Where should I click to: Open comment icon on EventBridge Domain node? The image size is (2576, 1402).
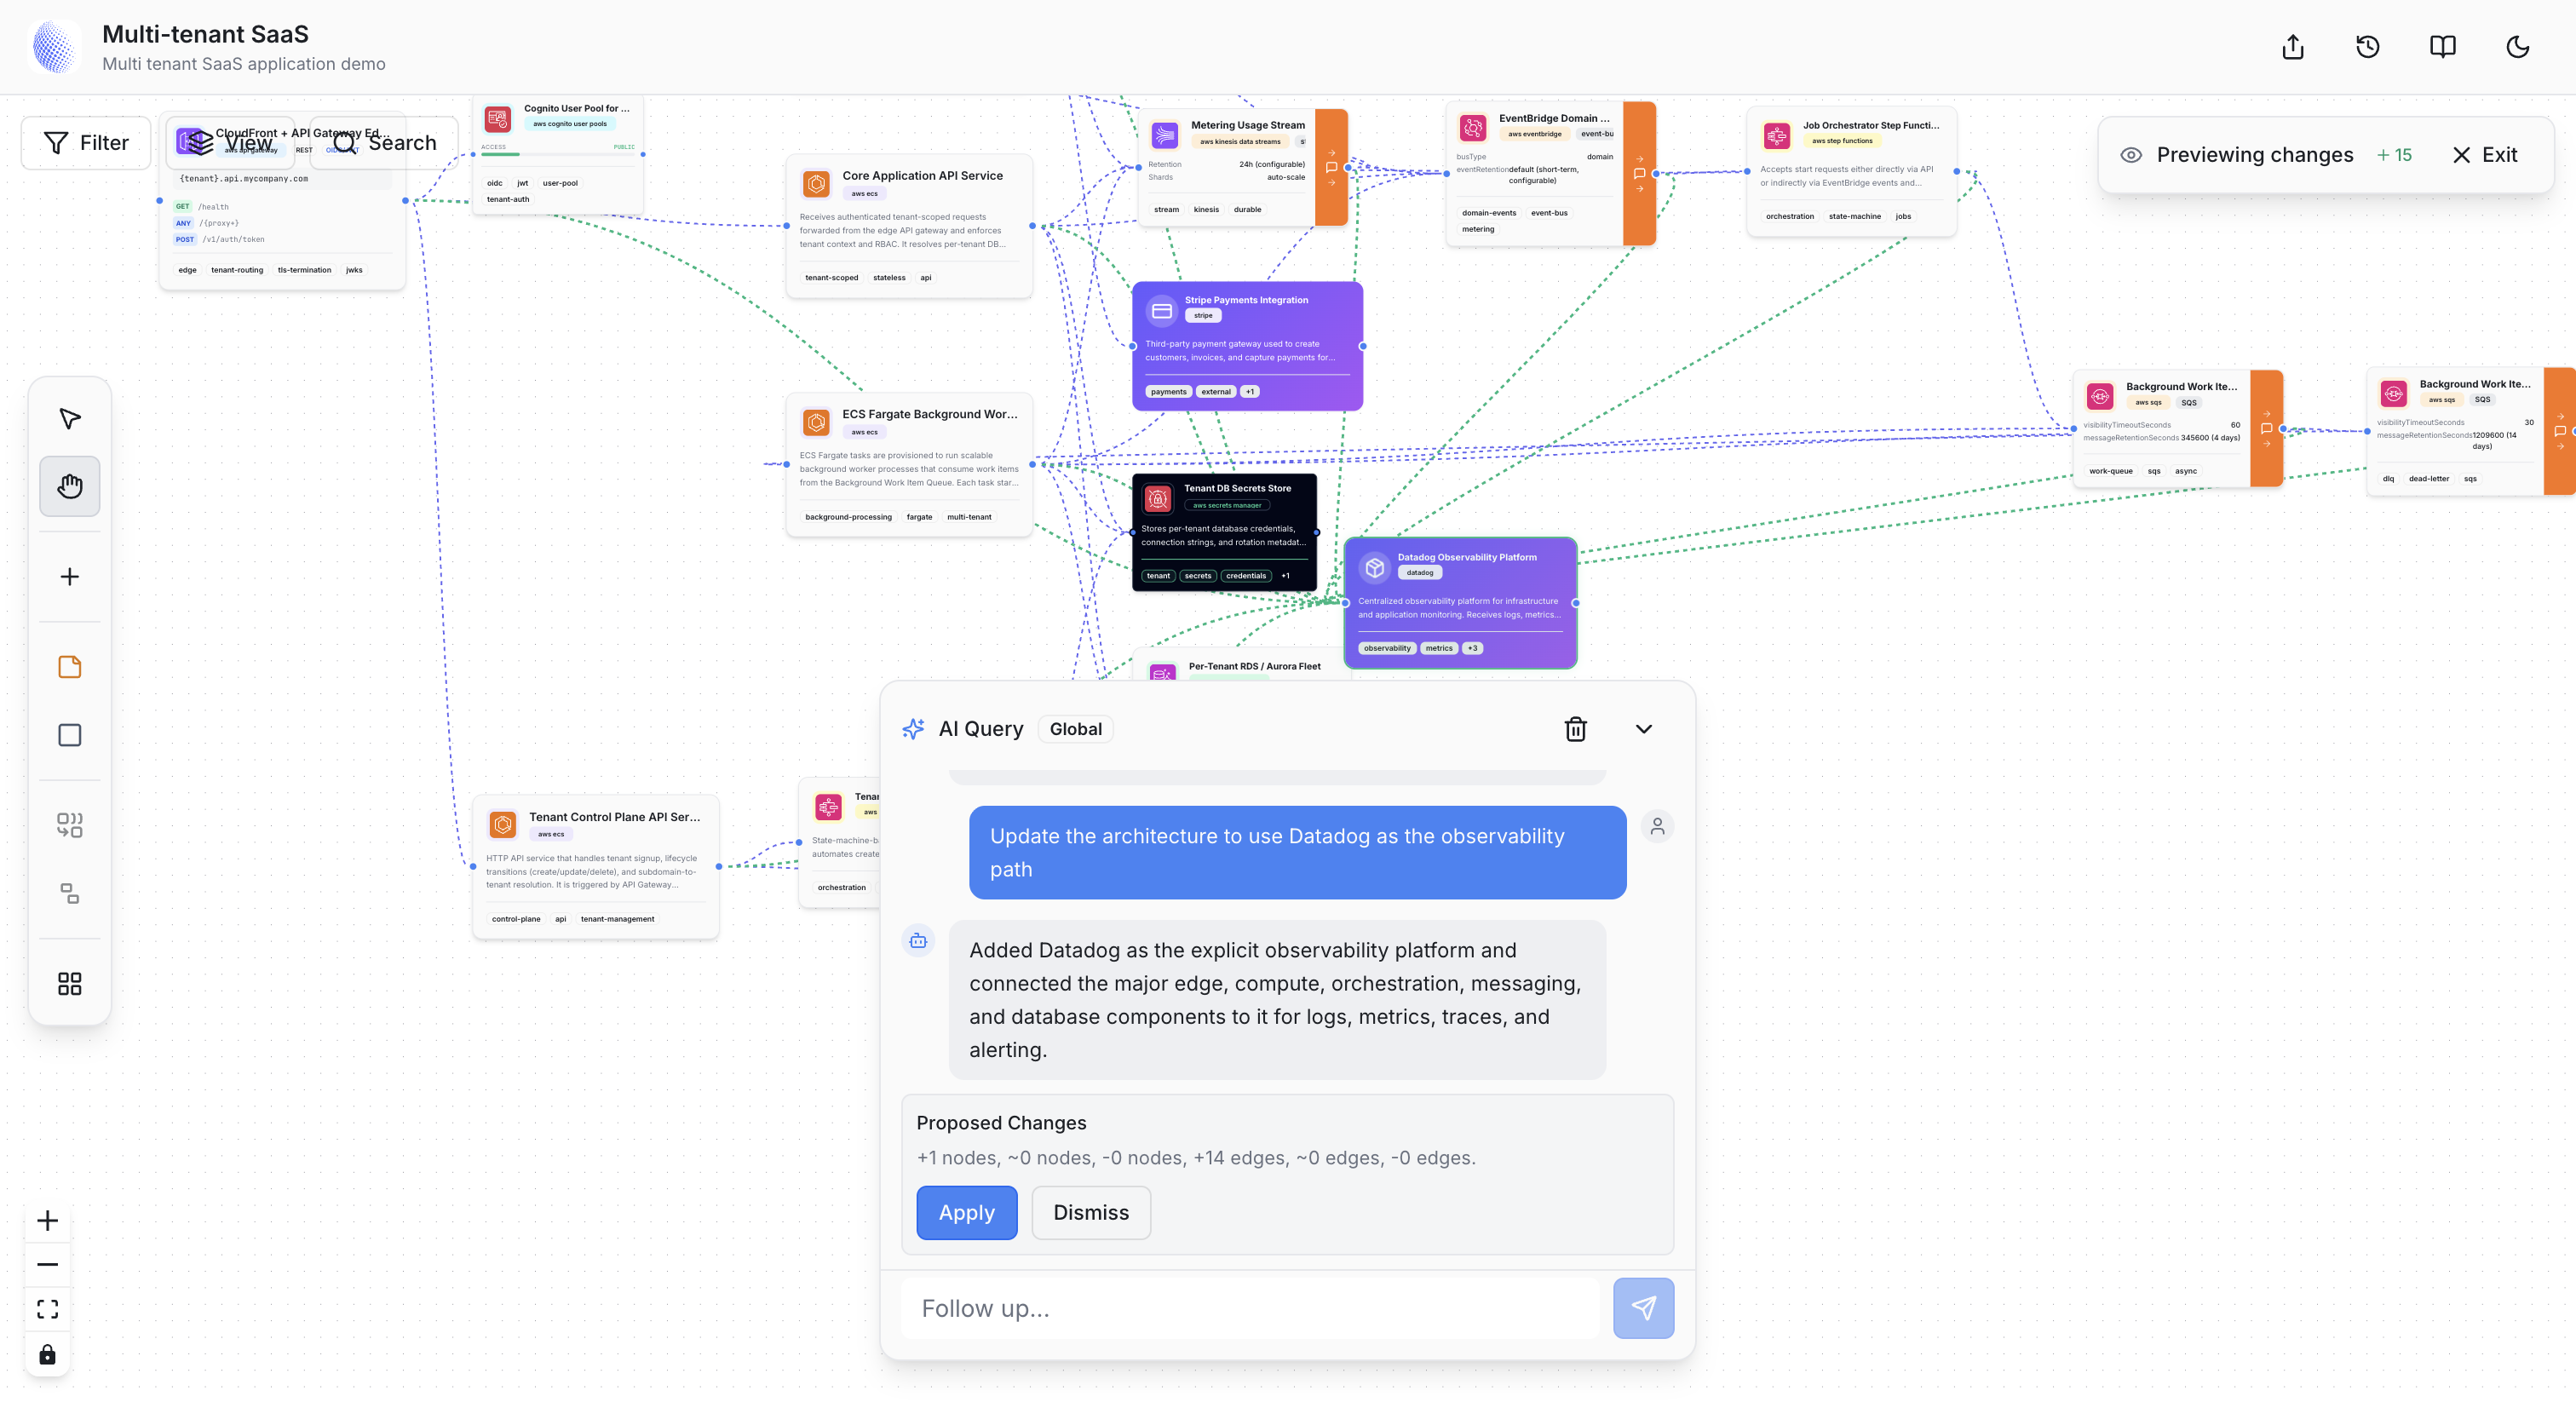coord(1639,174)
